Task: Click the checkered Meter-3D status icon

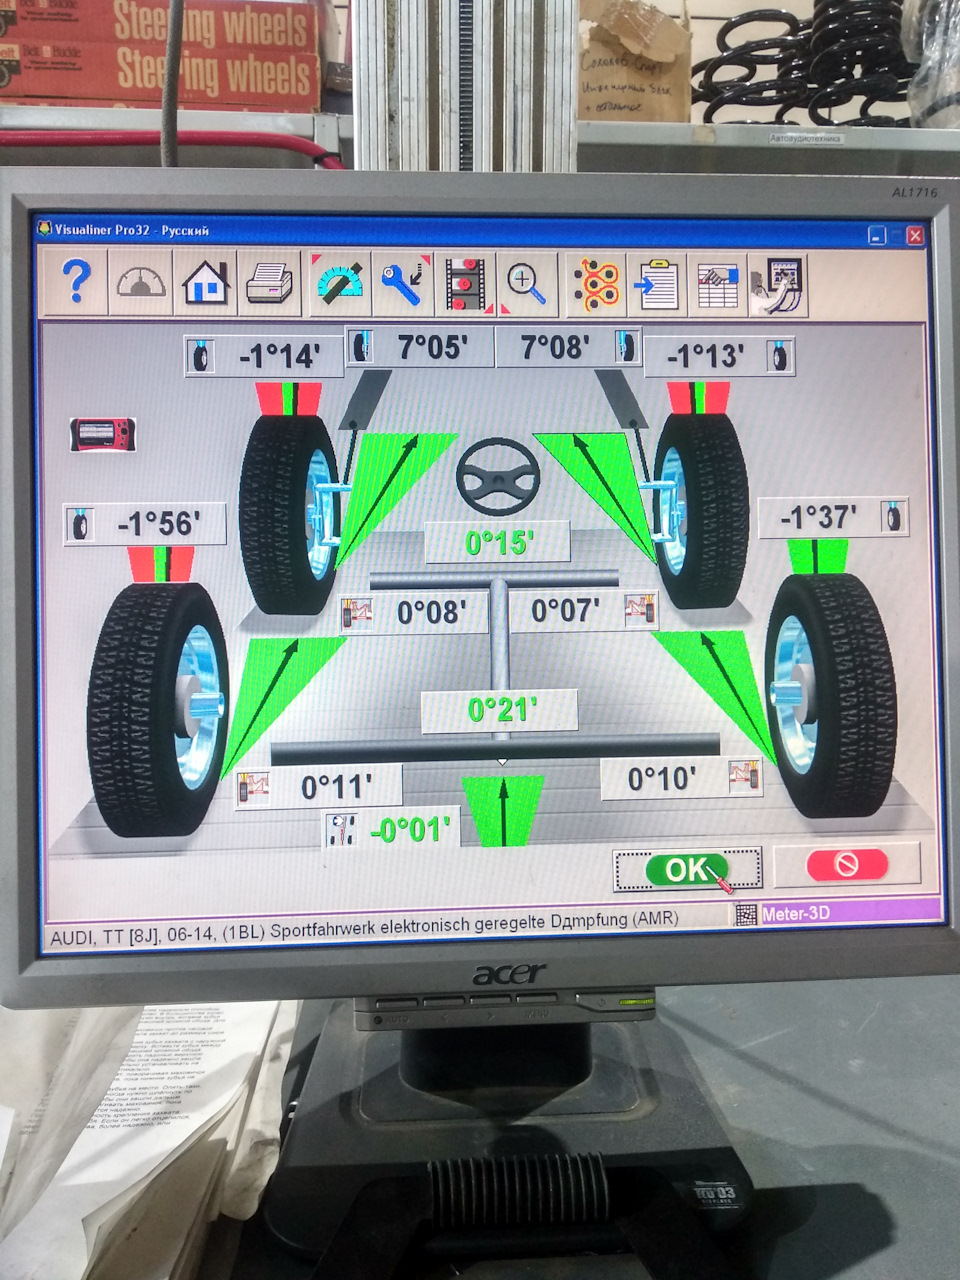Action: (746, 914)
